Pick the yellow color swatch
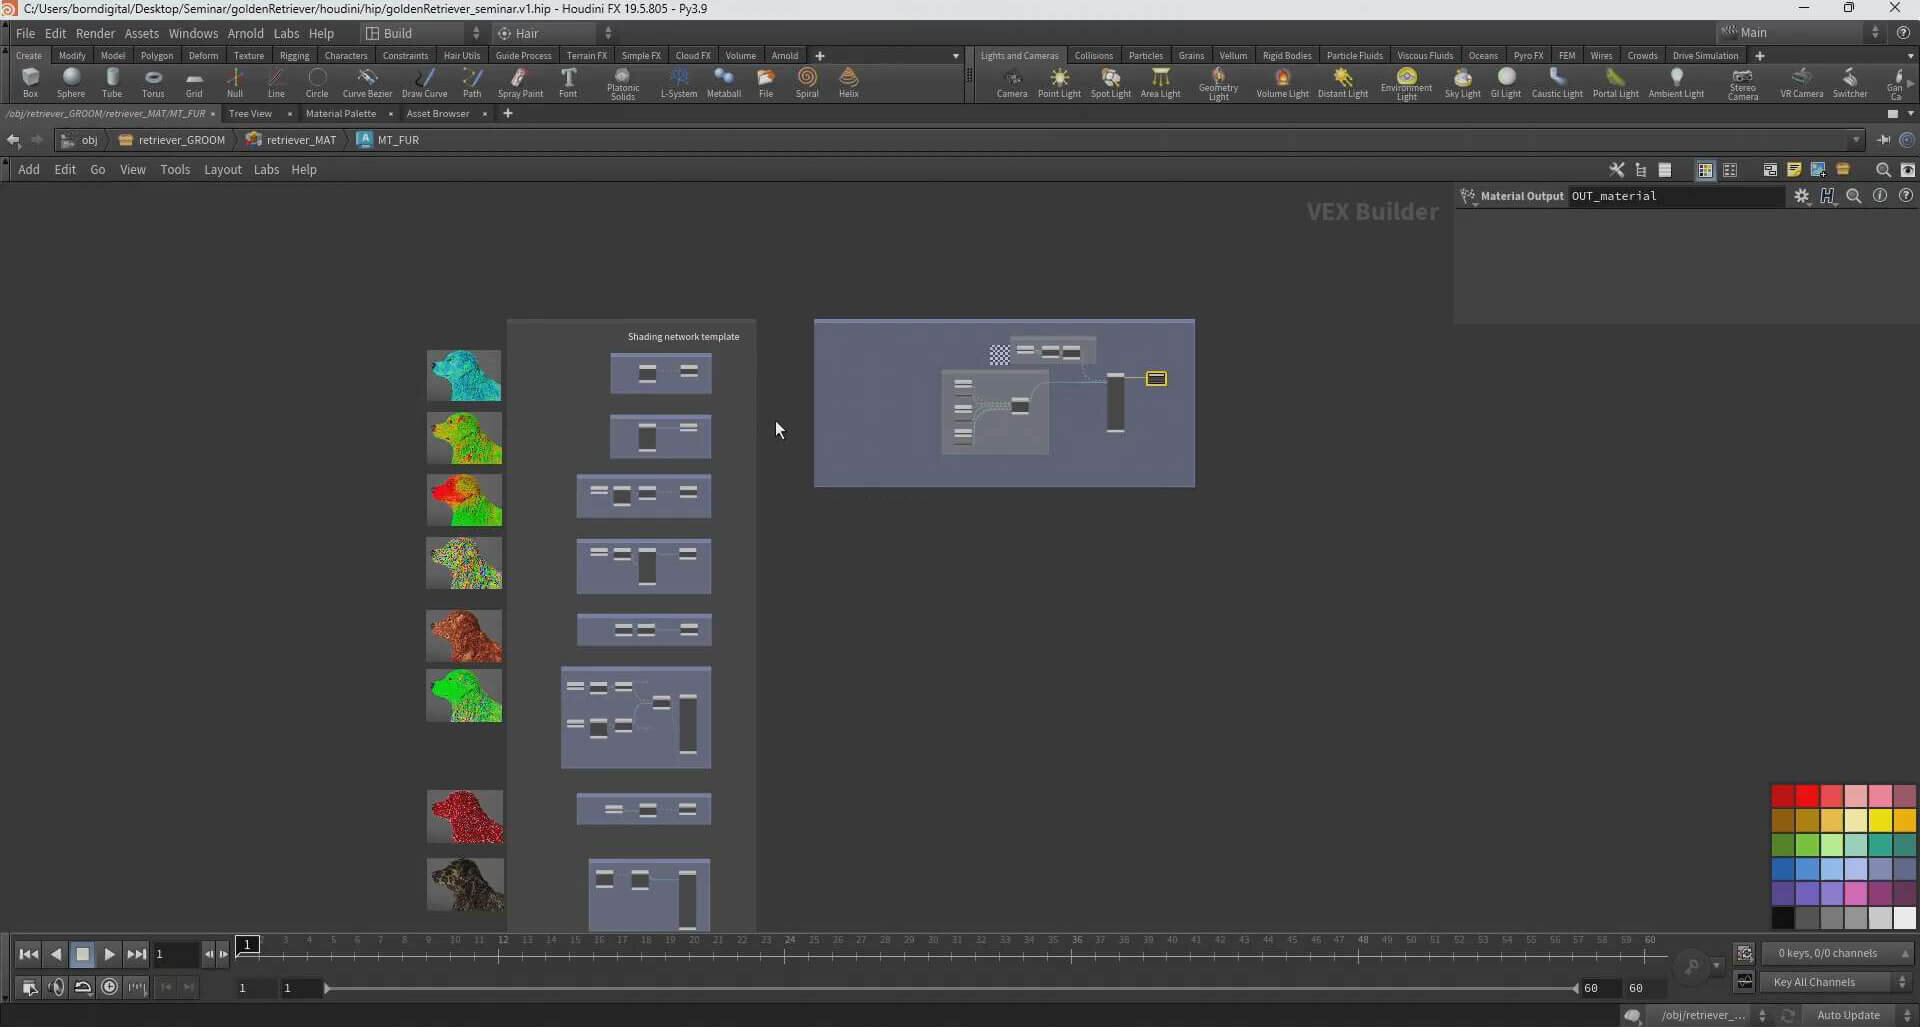The image size is (1920, 1027). 1880,820
